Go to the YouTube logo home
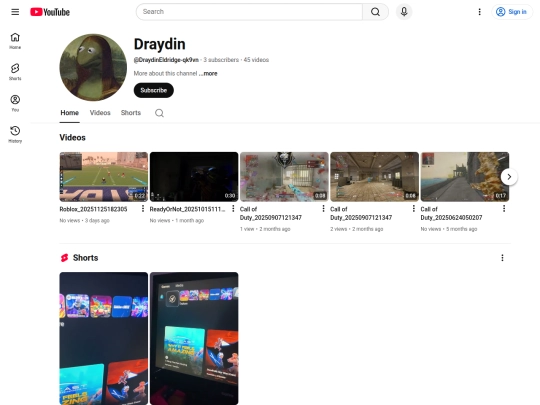Screen dimensions: 540x405 click(x=50, y=12)
